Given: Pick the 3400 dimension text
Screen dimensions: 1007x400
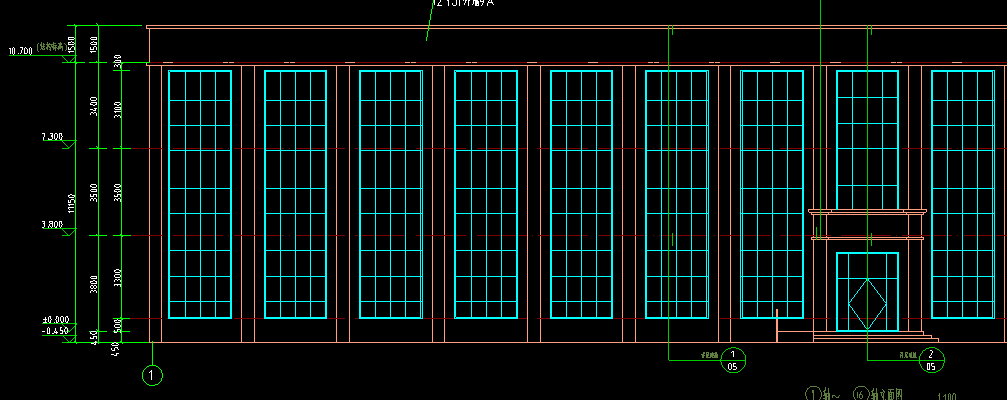Looking at the screenshot, I should coord(94,106).
